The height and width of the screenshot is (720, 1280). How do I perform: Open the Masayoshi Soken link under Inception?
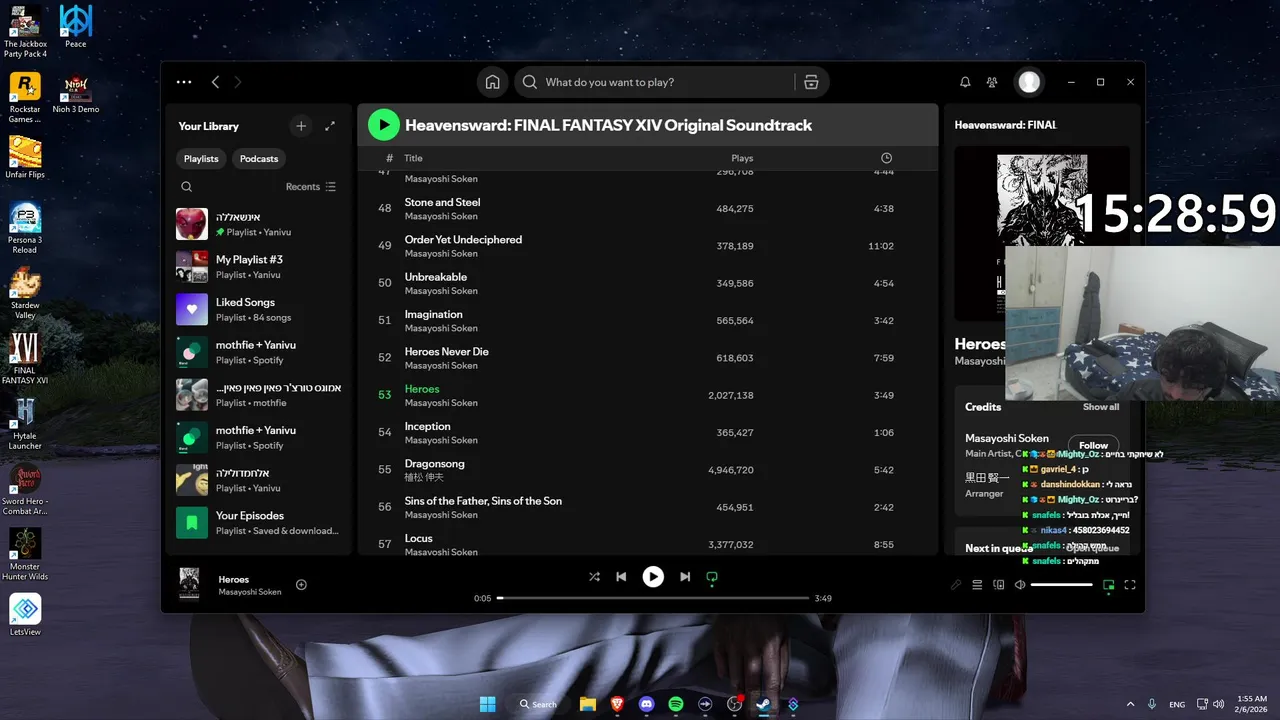[x=441, y=440]
